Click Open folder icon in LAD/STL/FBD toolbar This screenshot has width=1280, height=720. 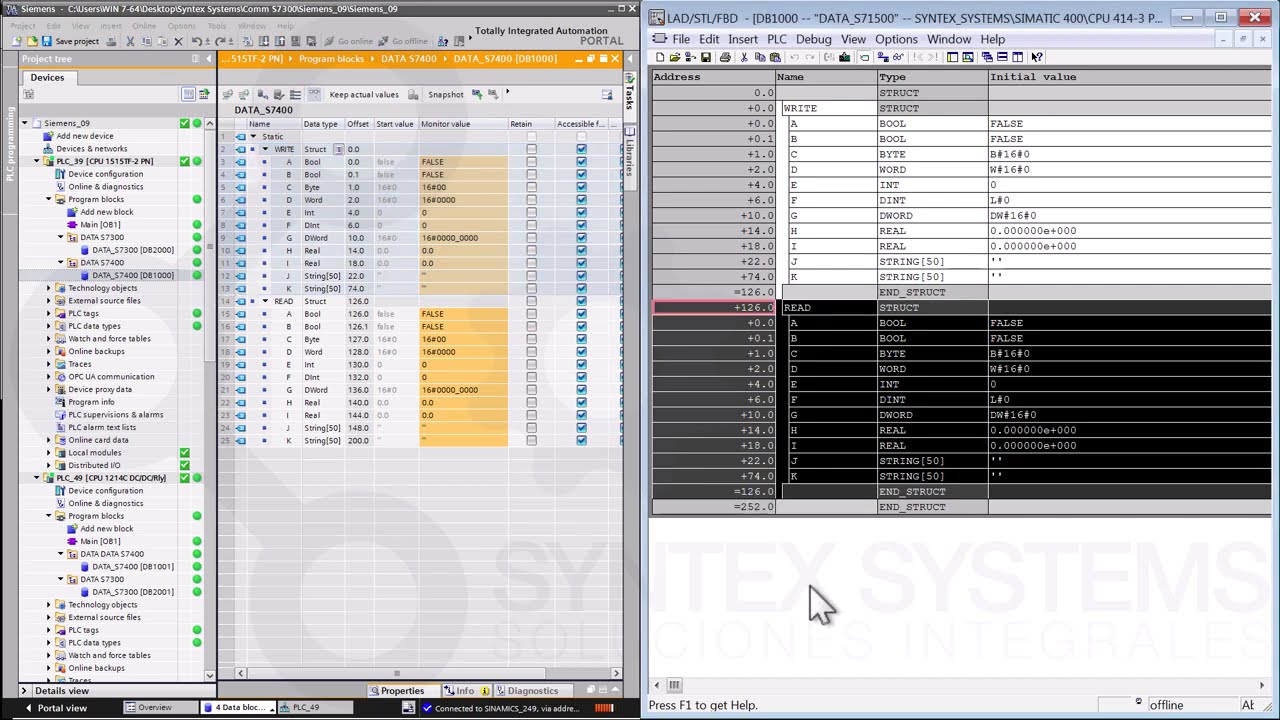pos(675,57)
